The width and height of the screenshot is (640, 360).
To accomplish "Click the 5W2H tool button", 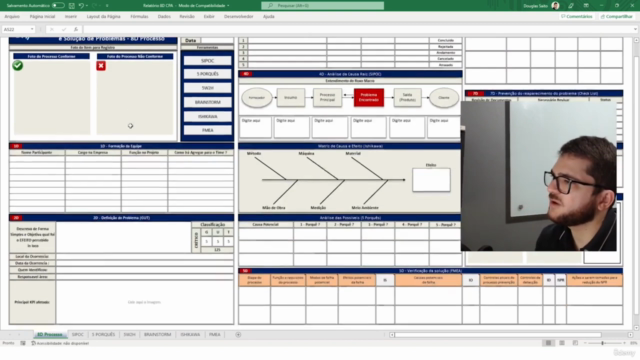I will click(x=207, y=88).
